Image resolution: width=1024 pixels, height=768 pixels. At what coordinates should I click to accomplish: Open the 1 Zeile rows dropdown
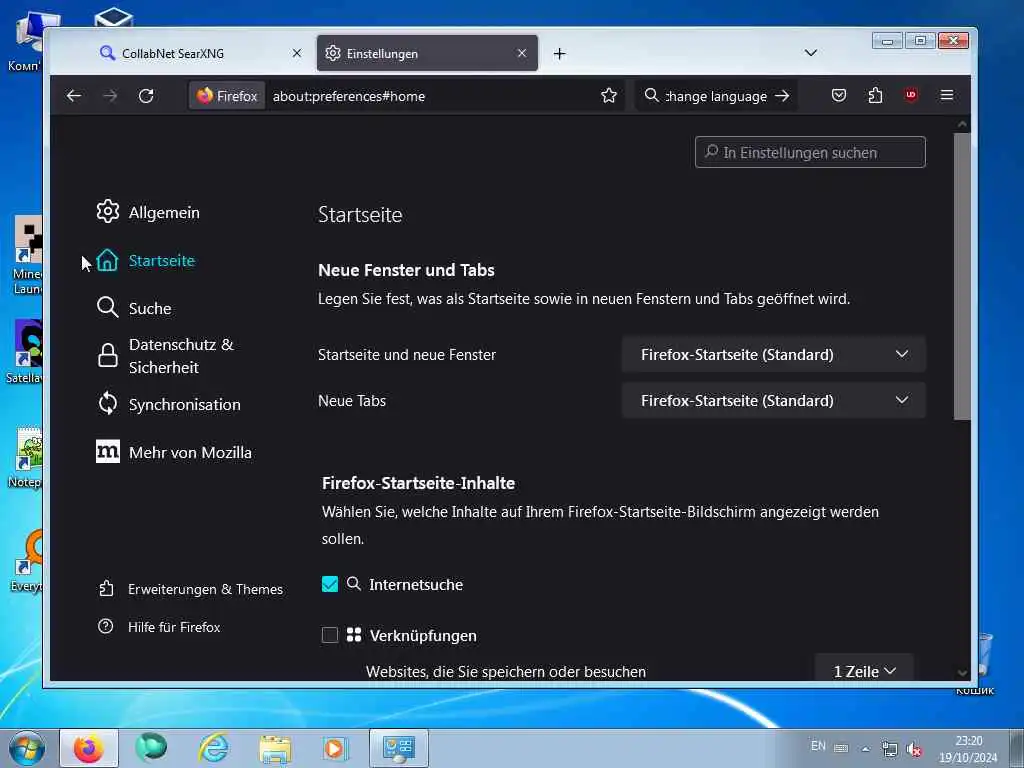(864, 671)
